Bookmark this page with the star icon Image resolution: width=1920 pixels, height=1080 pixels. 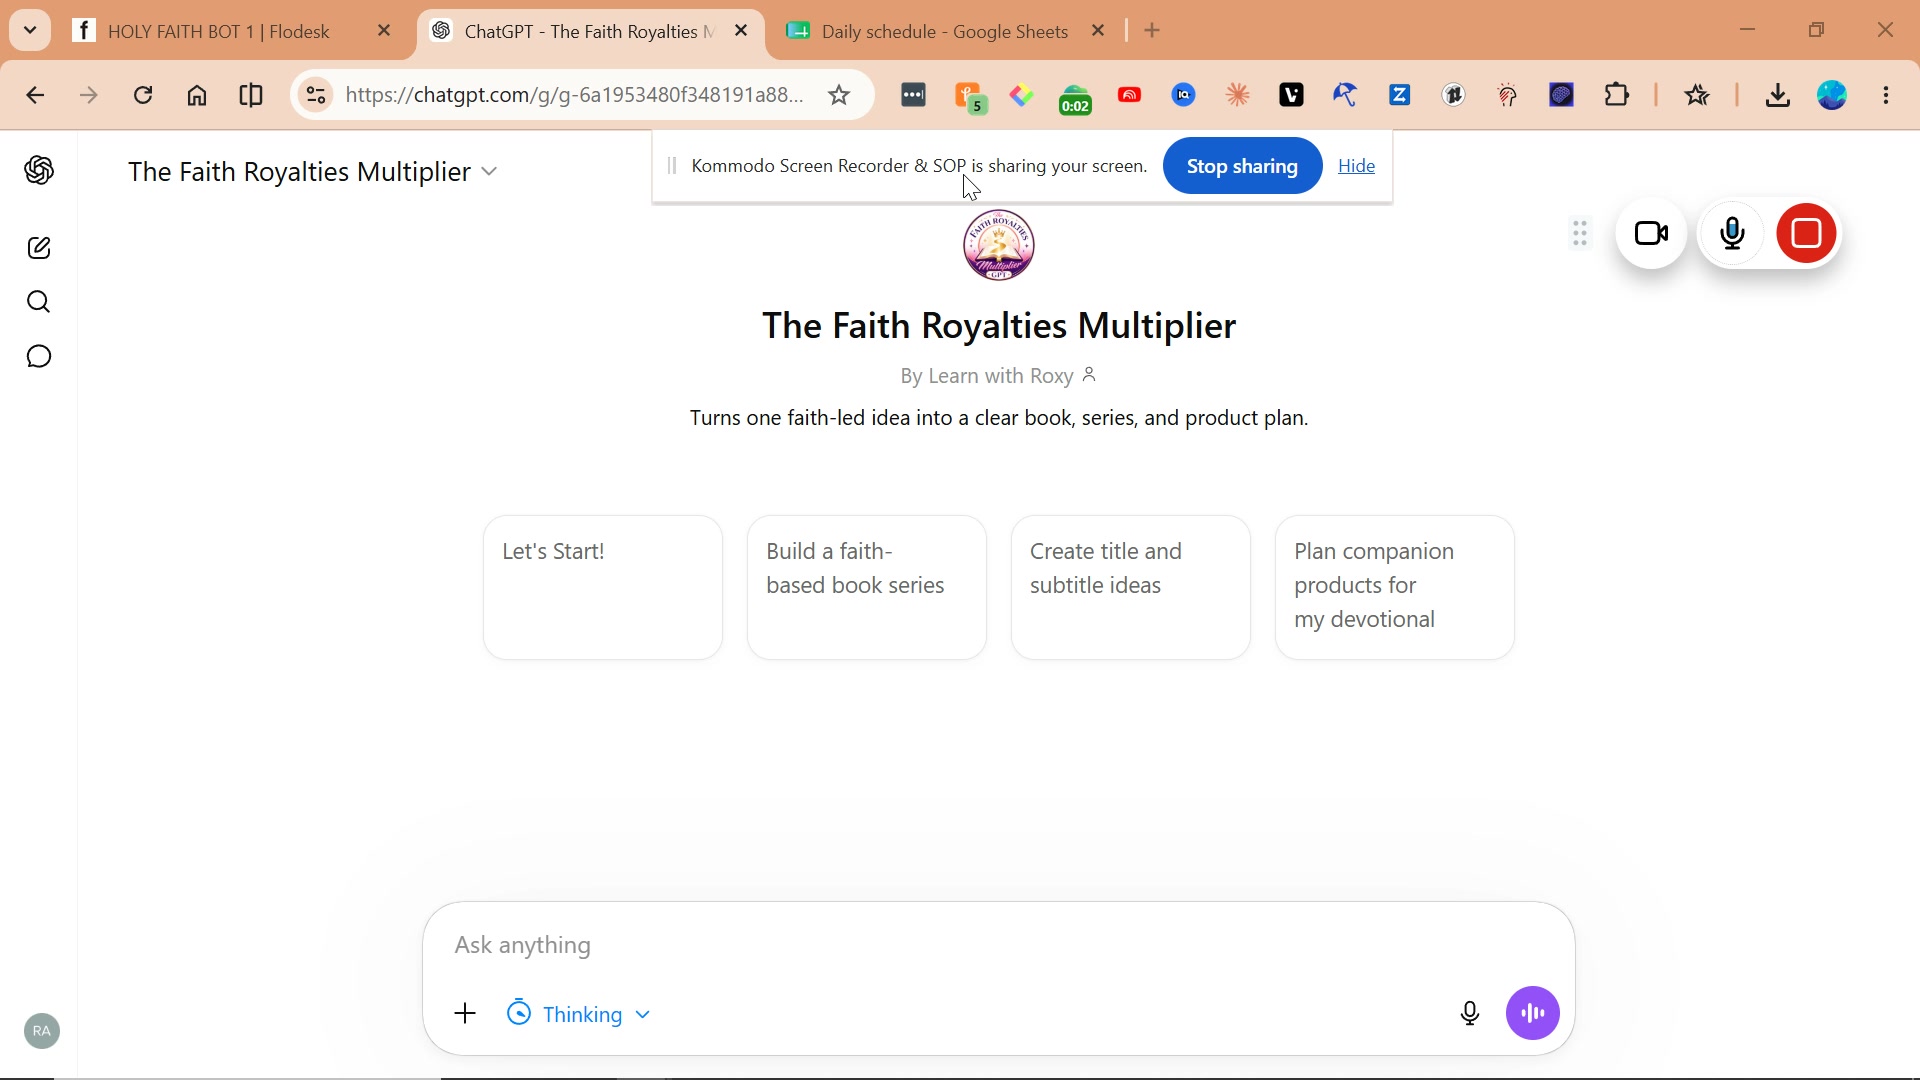tap(840, 96)
